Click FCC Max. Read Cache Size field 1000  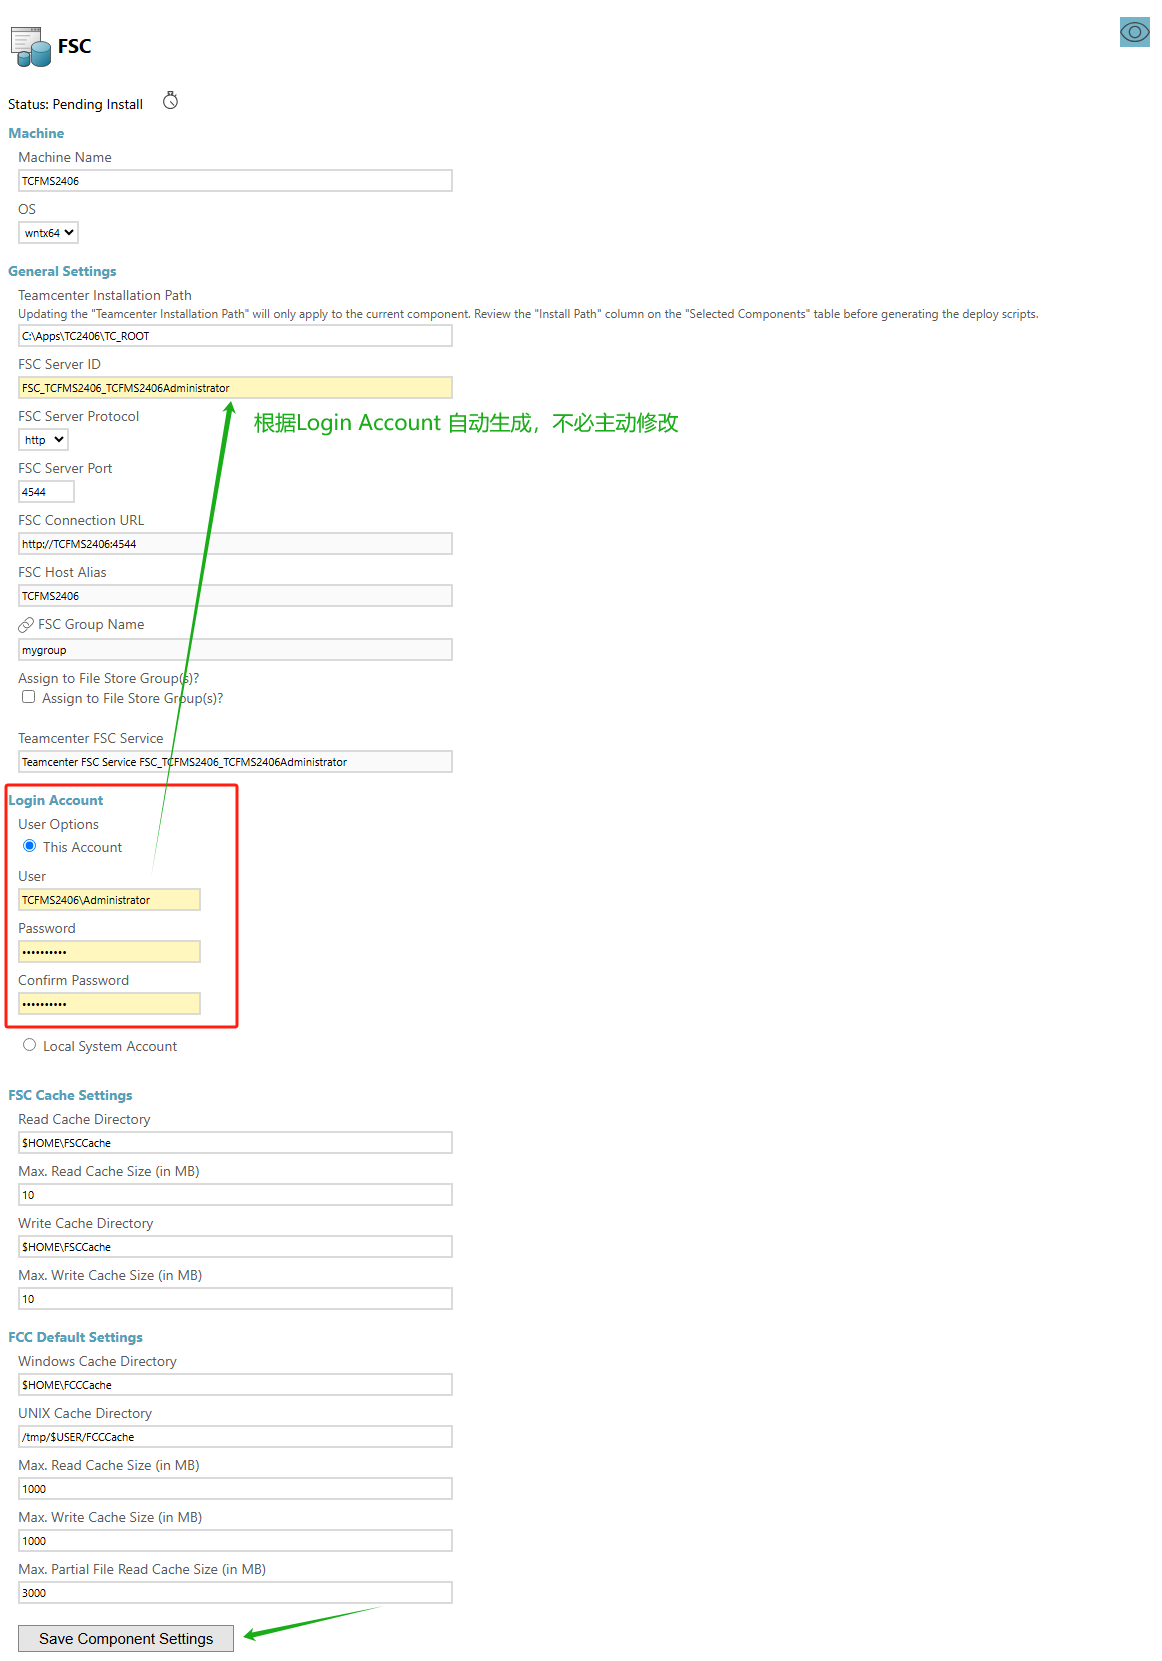coord(235,1489)
